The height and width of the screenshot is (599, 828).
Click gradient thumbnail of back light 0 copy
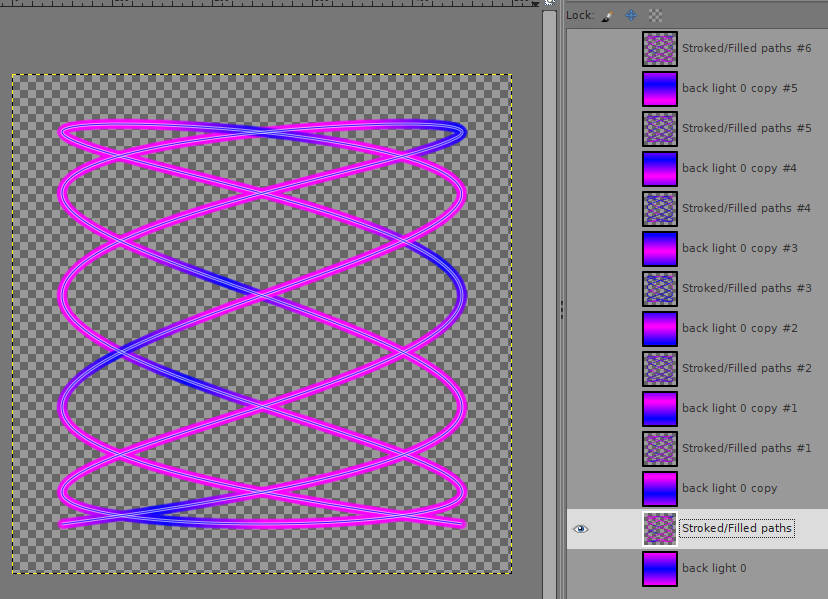tap(660, 489)
